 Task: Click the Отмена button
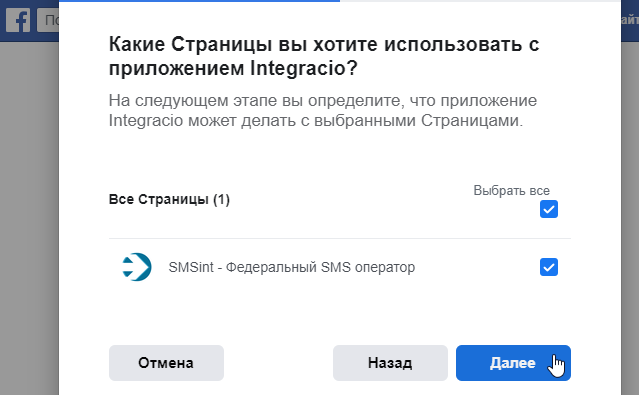[166, 363]
